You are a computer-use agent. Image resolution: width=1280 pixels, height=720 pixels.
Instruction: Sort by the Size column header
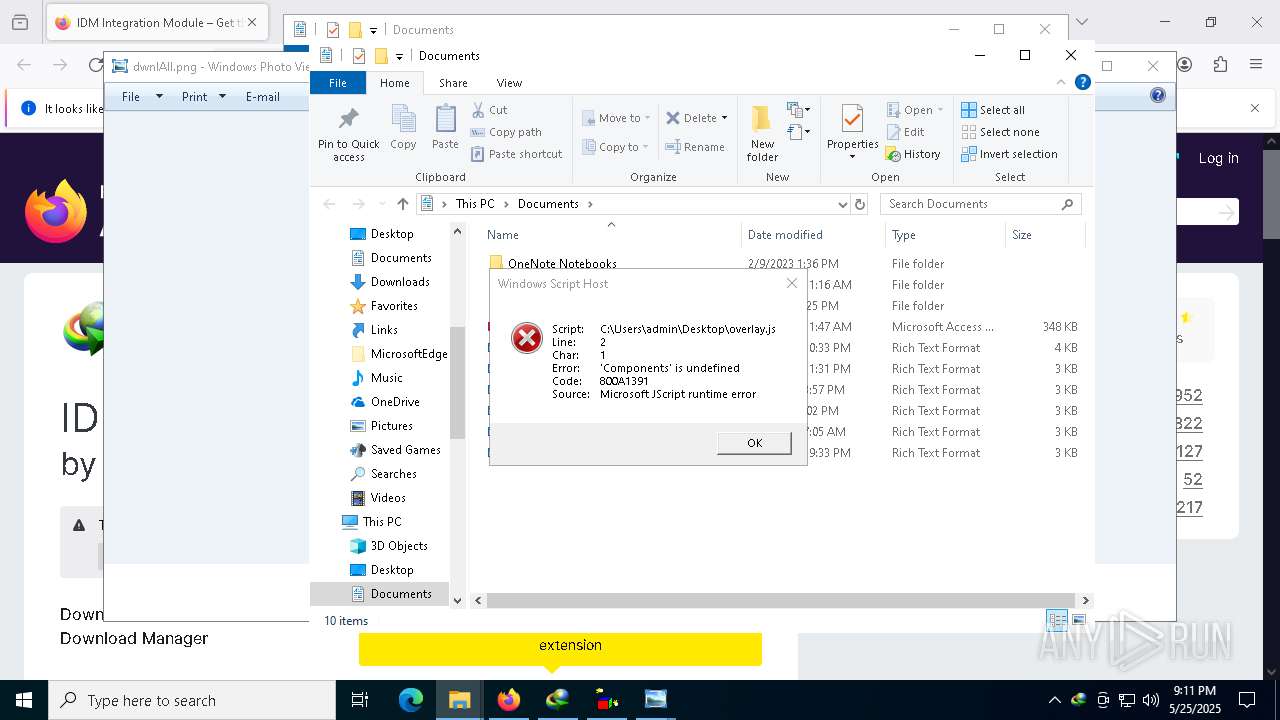point(1044,235)
